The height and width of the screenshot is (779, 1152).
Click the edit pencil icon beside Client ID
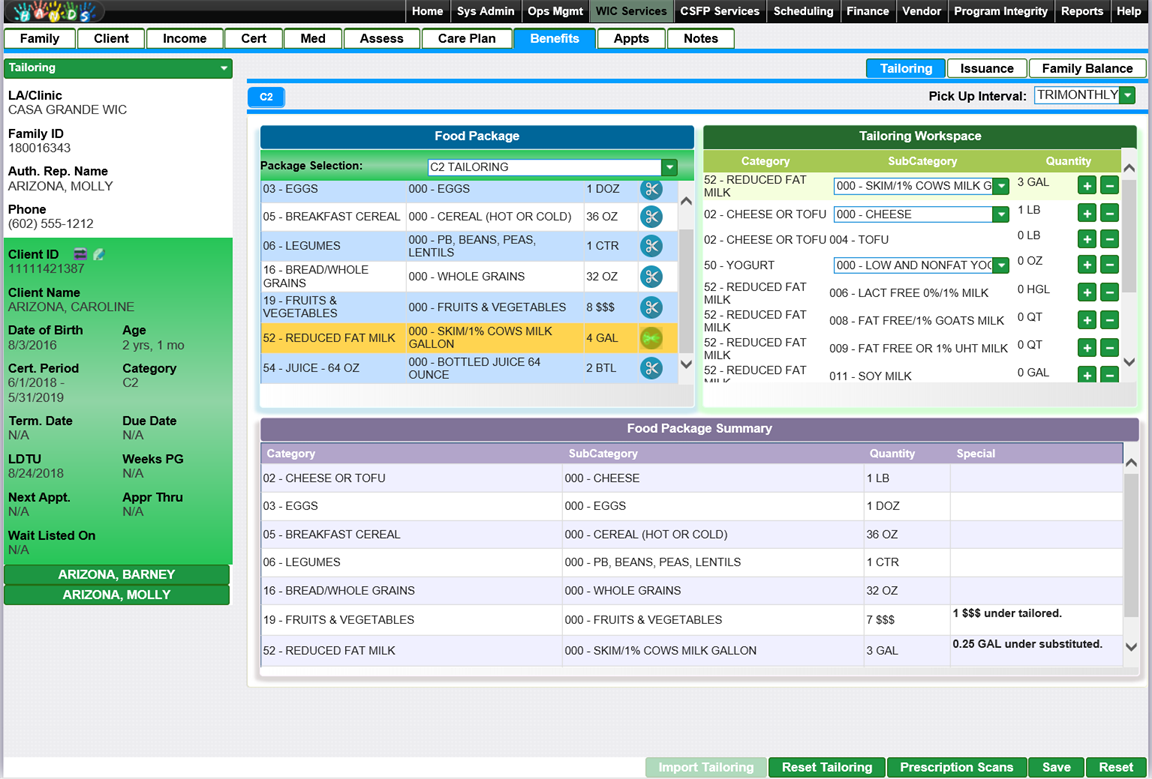click(98, 255)
